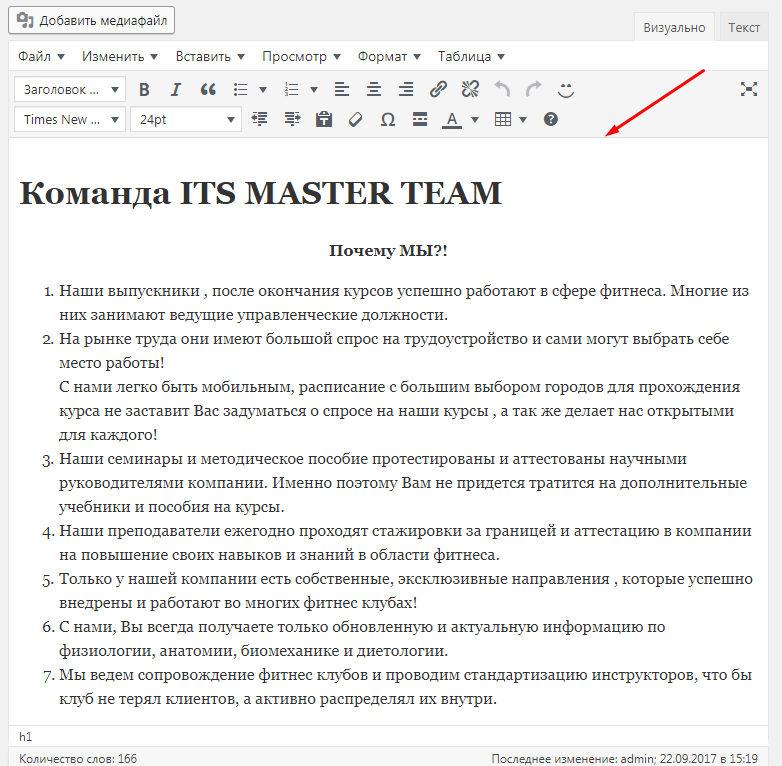Open bulleted list style options arrow
The width and height of the screenshot is (782, 766).
click(x=263, y=90)
